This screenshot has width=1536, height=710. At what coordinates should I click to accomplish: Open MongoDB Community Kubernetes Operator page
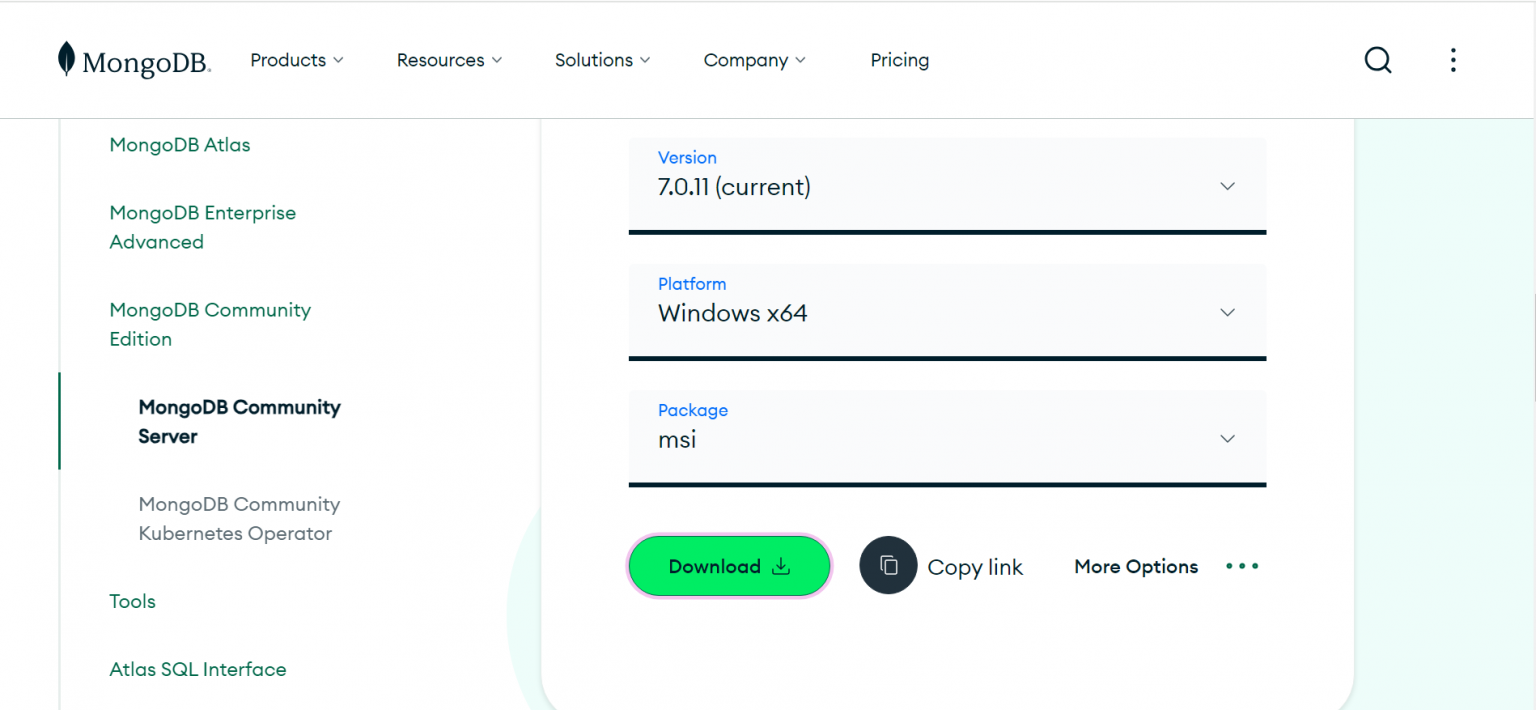(239, 518)
